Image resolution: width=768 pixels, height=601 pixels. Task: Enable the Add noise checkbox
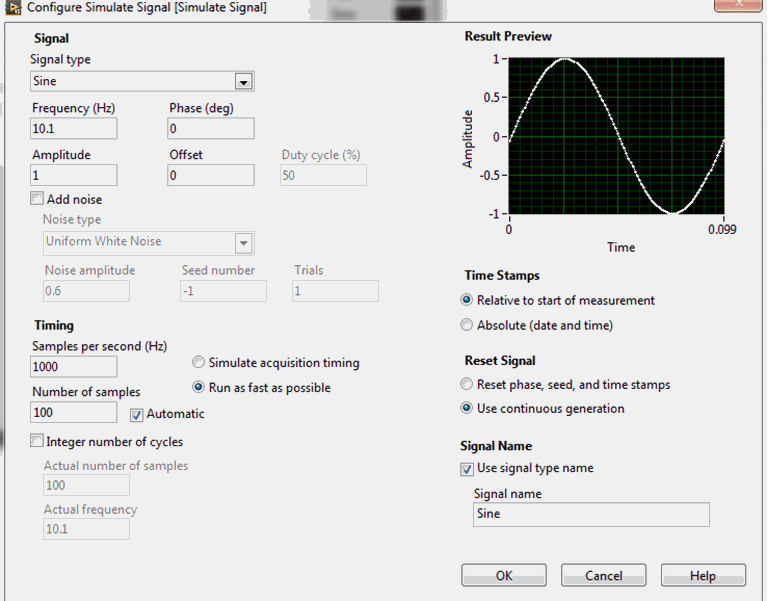click(x=38, y=199)
